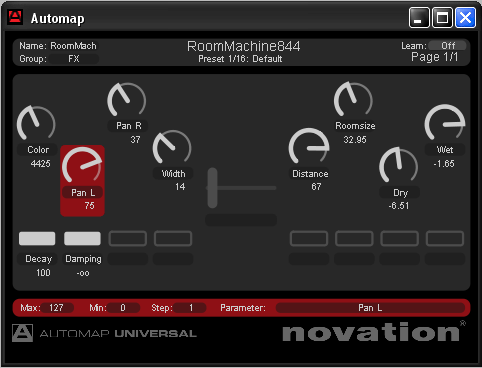Click the Decay value 100
The image size is (482, 368).
[43, 273]
